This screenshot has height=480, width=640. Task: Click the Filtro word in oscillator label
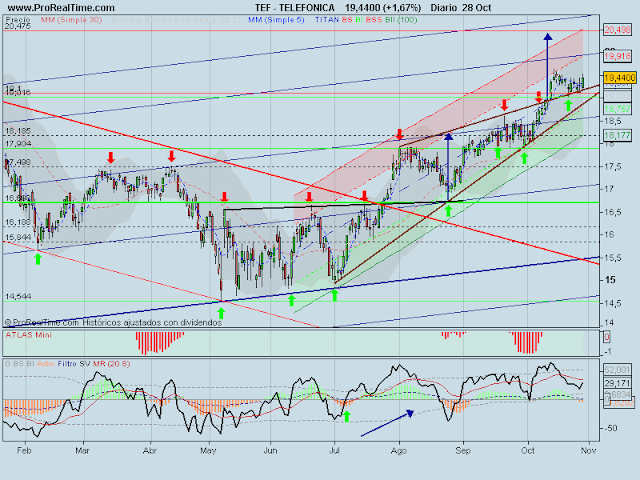pyautogui.click(x=67, y=364)
